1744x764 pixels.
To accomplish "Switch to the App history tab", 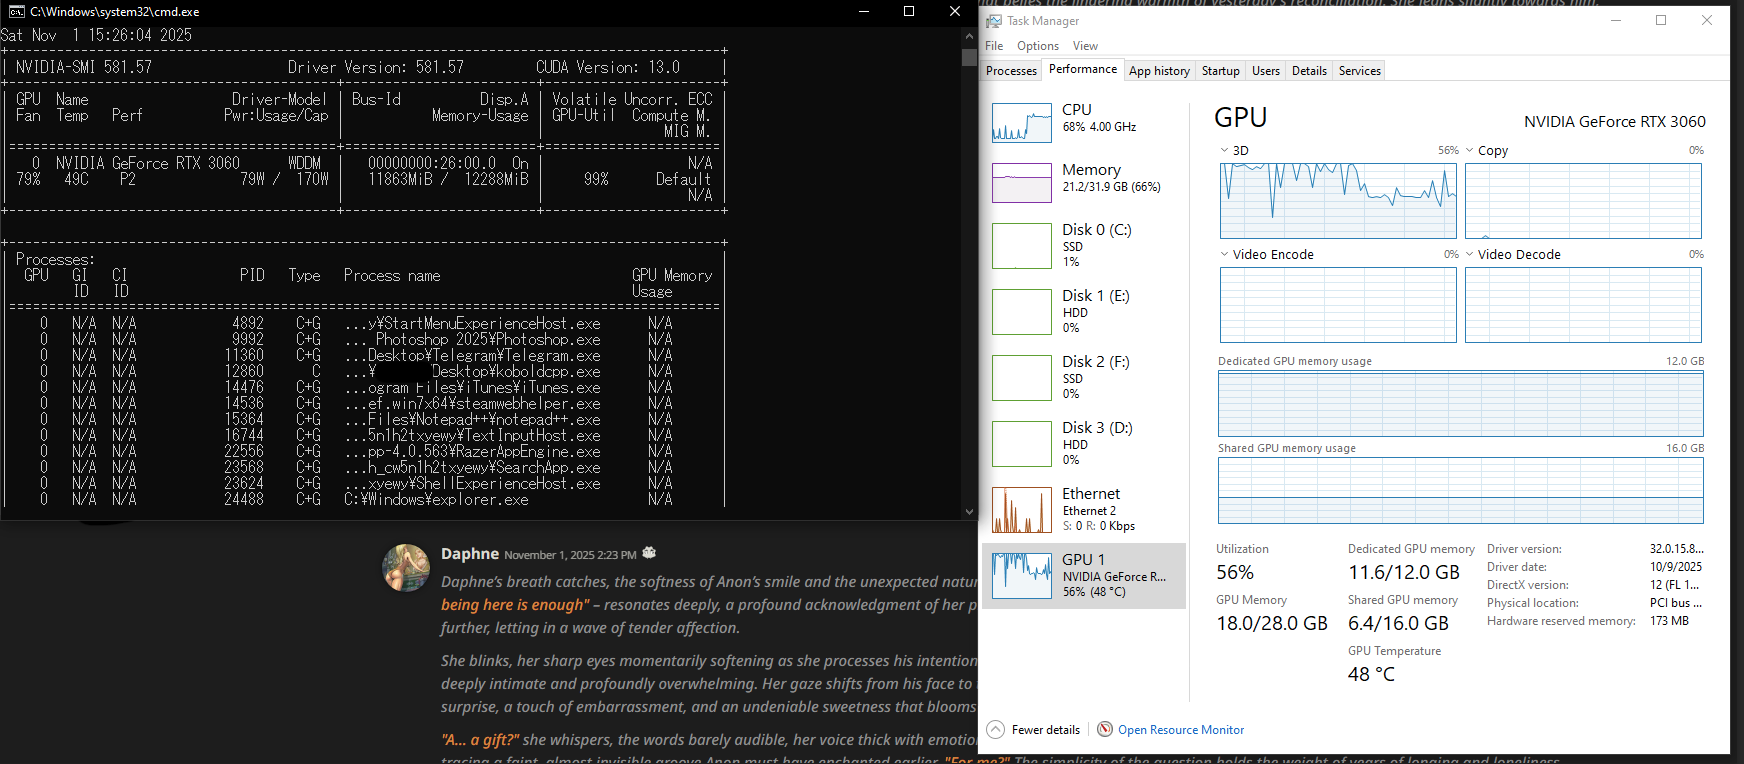I will pyautogui.click(x=1159, y=71).
